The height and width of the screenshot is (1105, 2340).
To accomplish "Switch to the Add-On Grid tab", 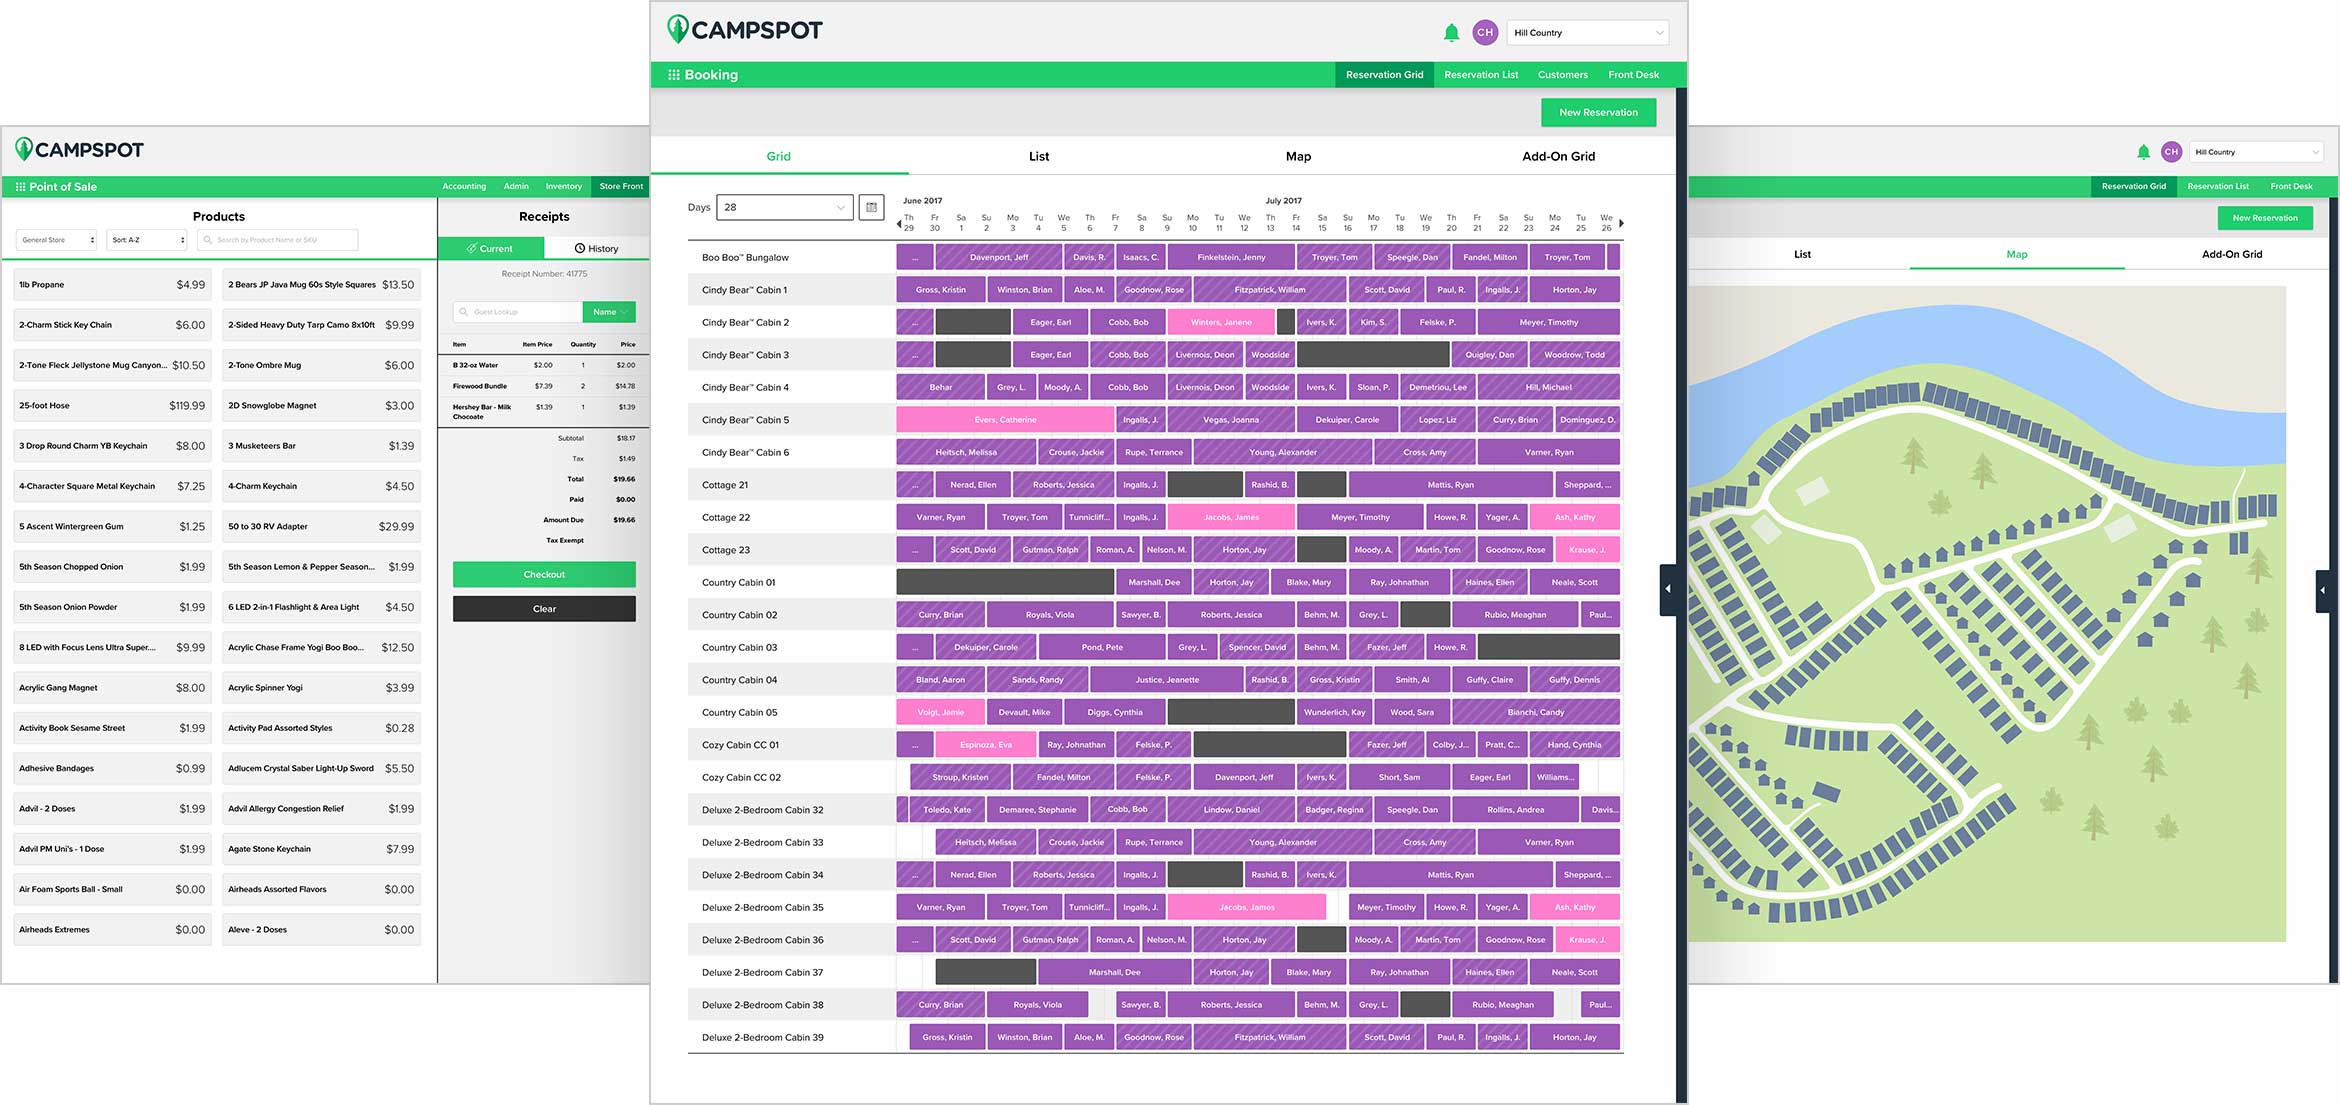I will click(x=1558, y=156).
